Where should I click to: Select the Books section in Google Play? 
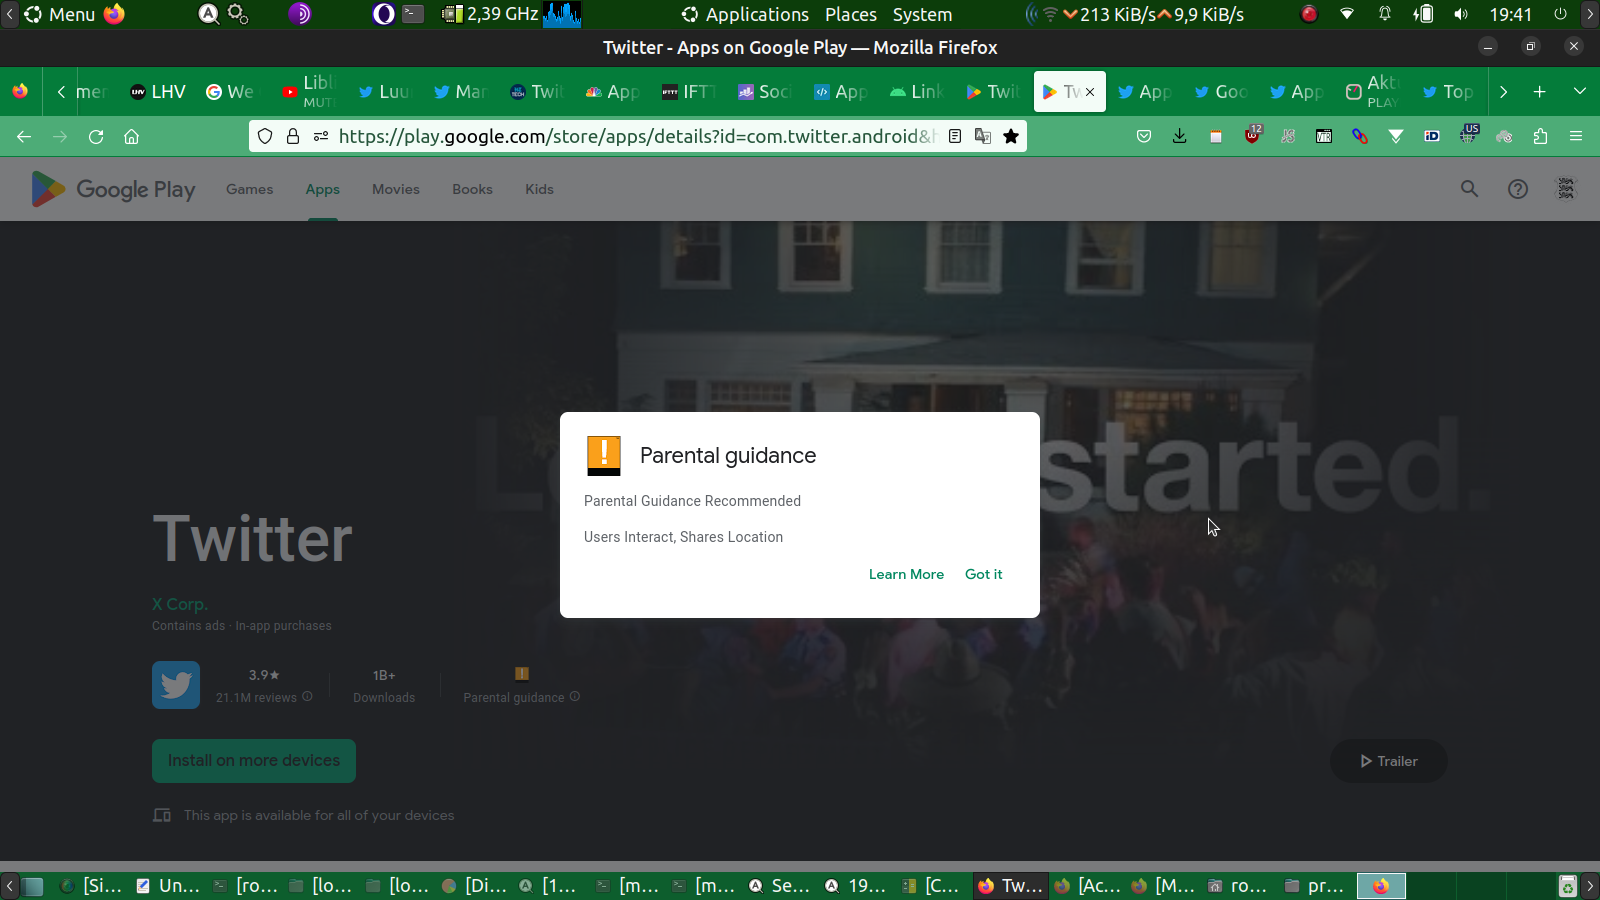pyautogui.click(x=472, y=189)
